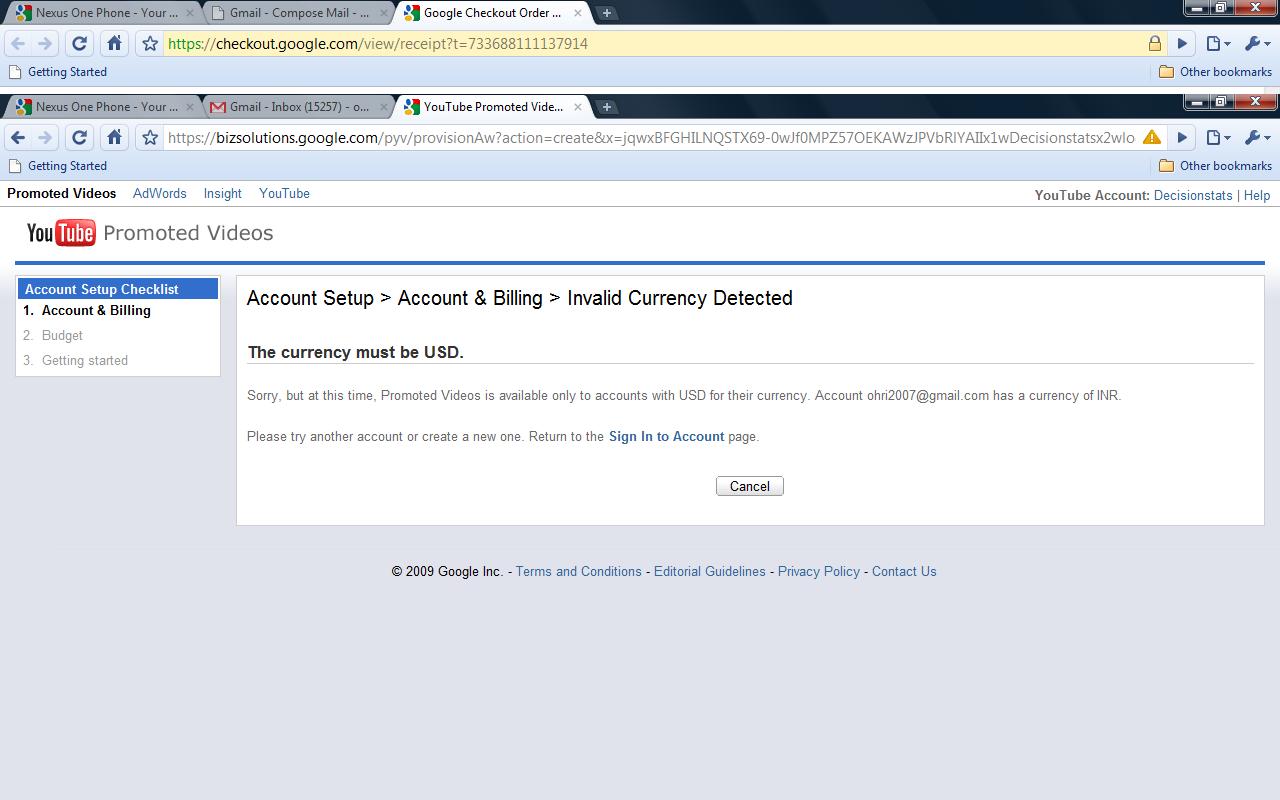Click the YouTube Promoted Videos logo

[x=150, y=233]
